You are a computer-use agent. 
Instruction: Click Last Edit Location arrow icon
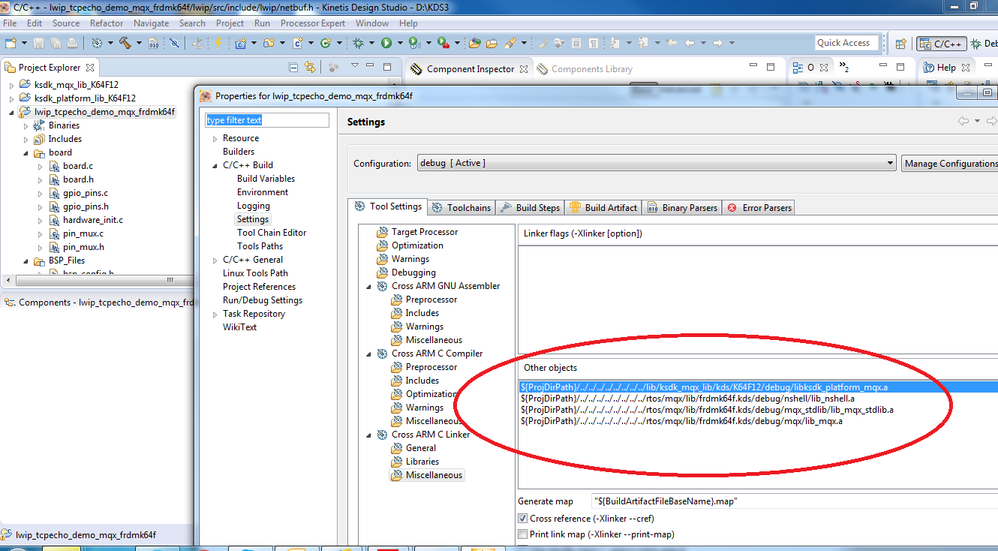671,43
